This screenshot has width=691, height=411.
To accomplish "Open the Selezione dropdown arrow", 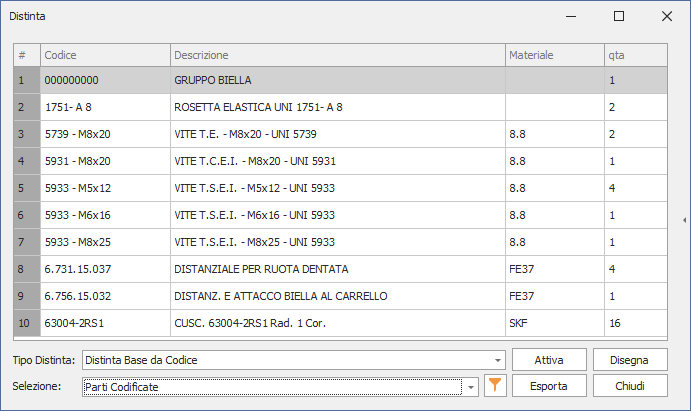I will pos(471,387).
